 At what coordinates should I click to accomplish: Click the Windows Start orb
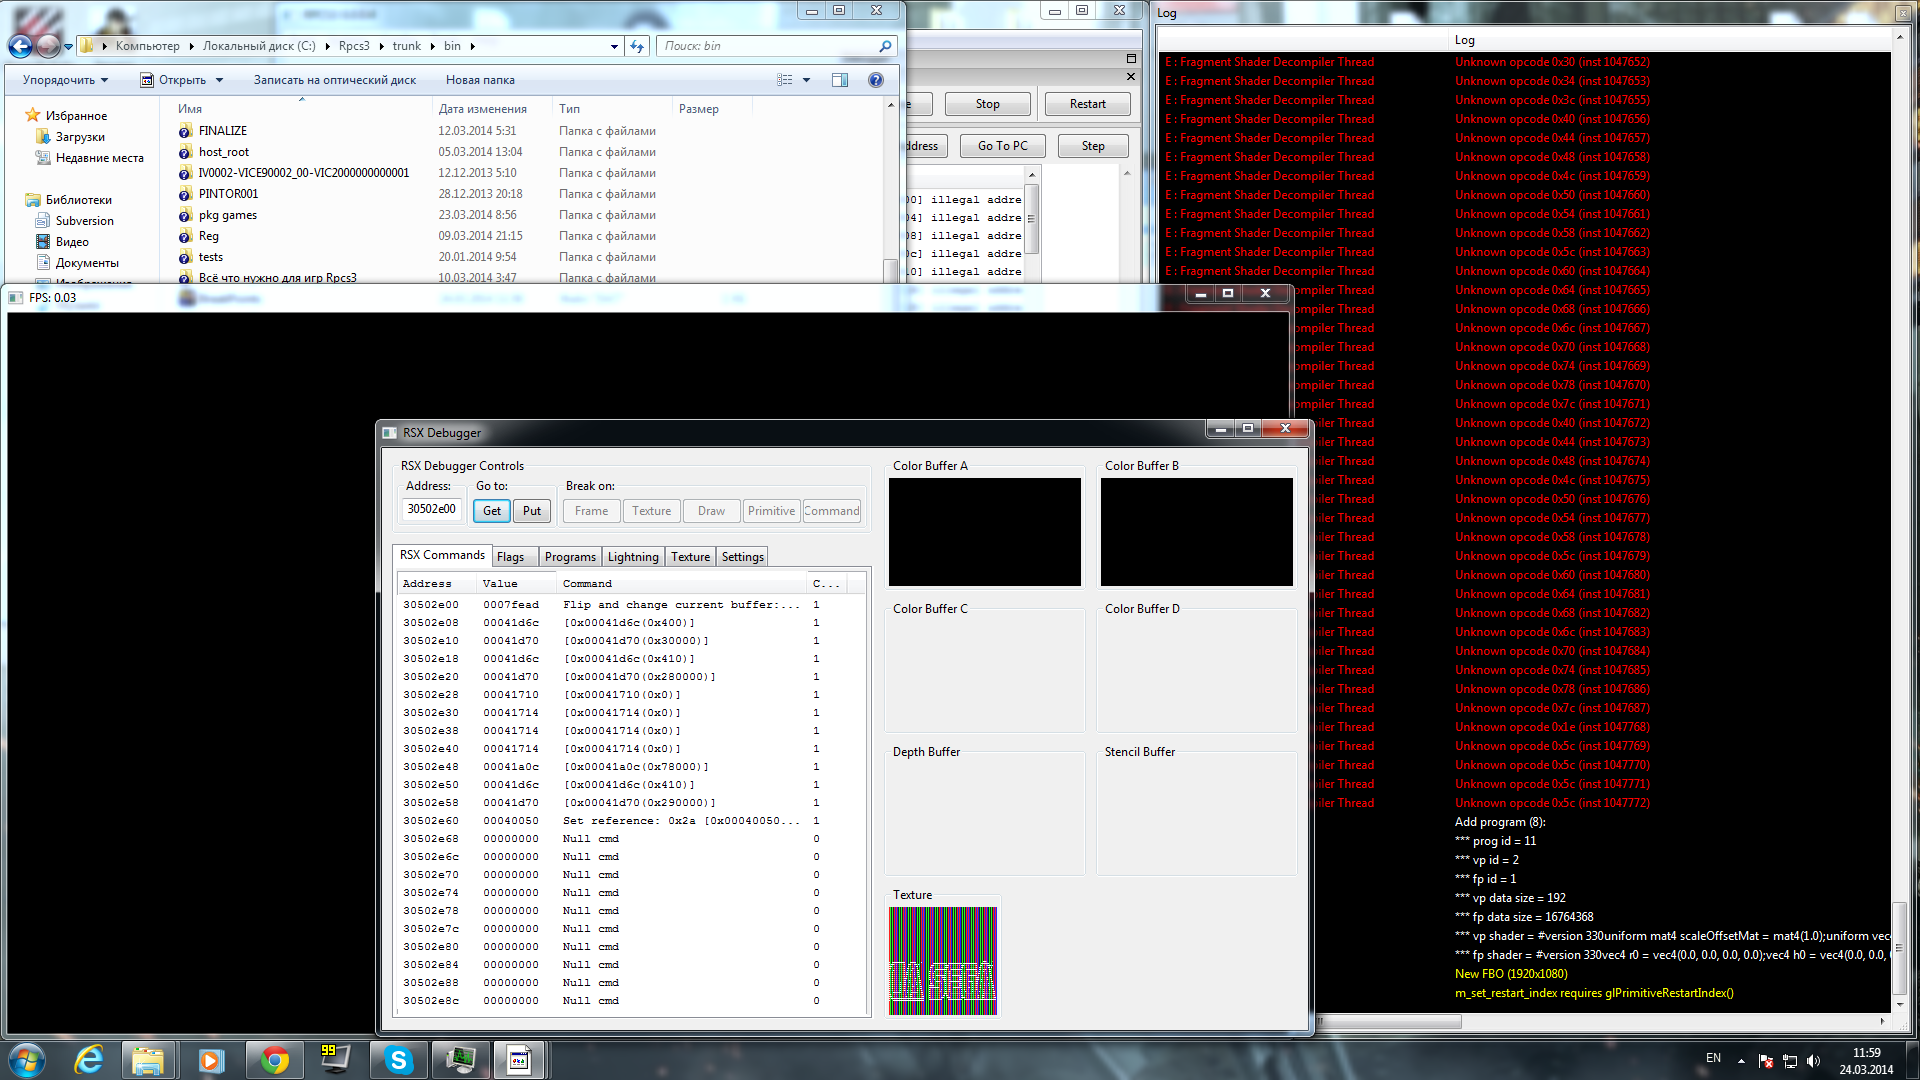coord(27,1060)
